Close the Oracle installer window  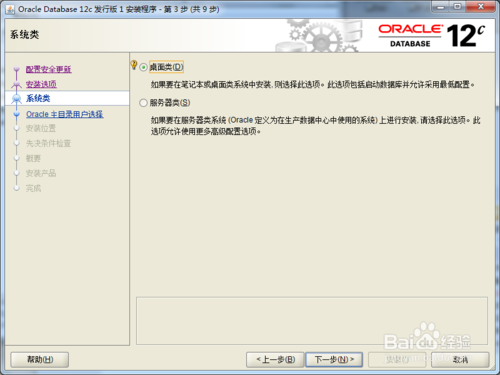click(x=480, y=7)
